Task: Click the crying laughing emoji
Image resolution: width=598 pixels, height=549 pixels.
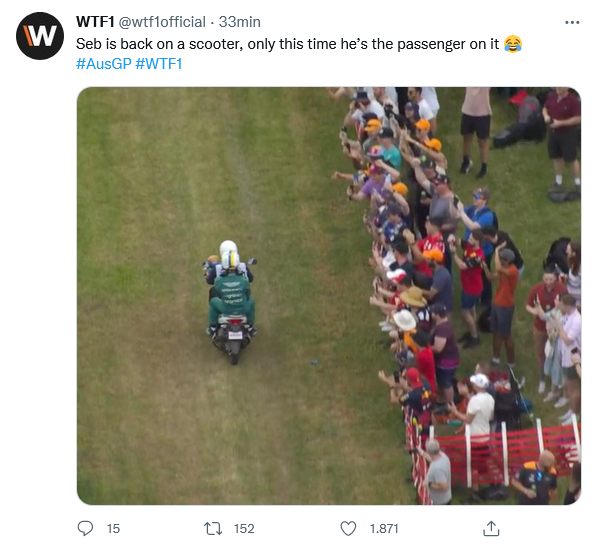Action: [513, 43]
